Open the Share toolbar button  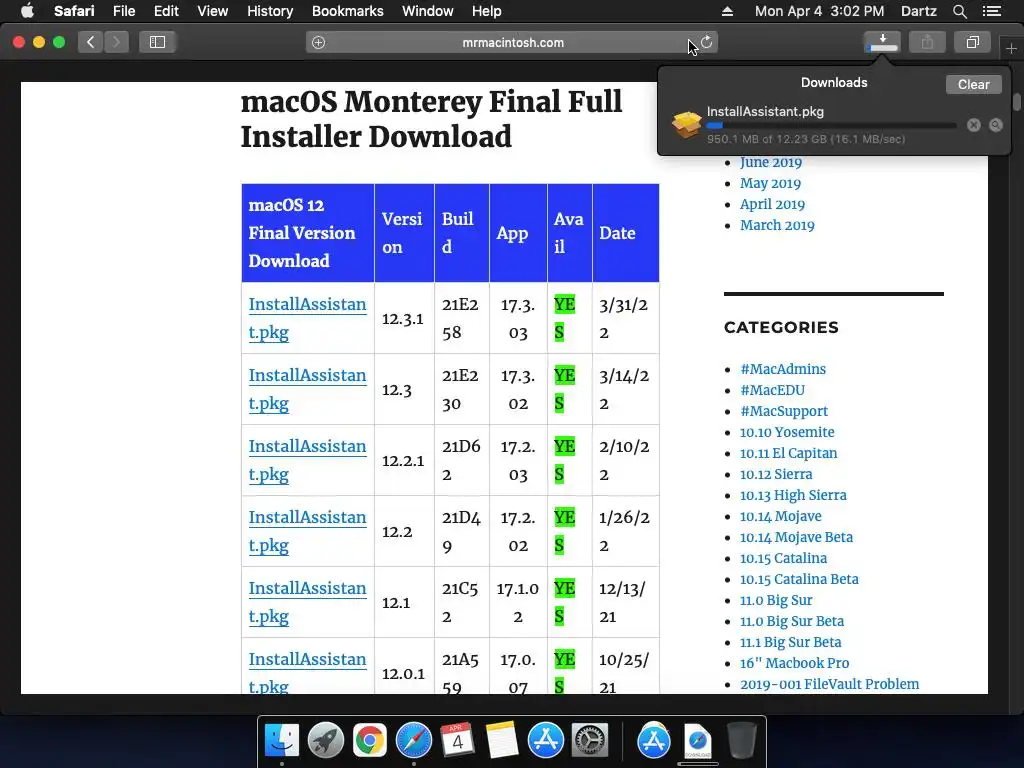click(x=927, y=42)
